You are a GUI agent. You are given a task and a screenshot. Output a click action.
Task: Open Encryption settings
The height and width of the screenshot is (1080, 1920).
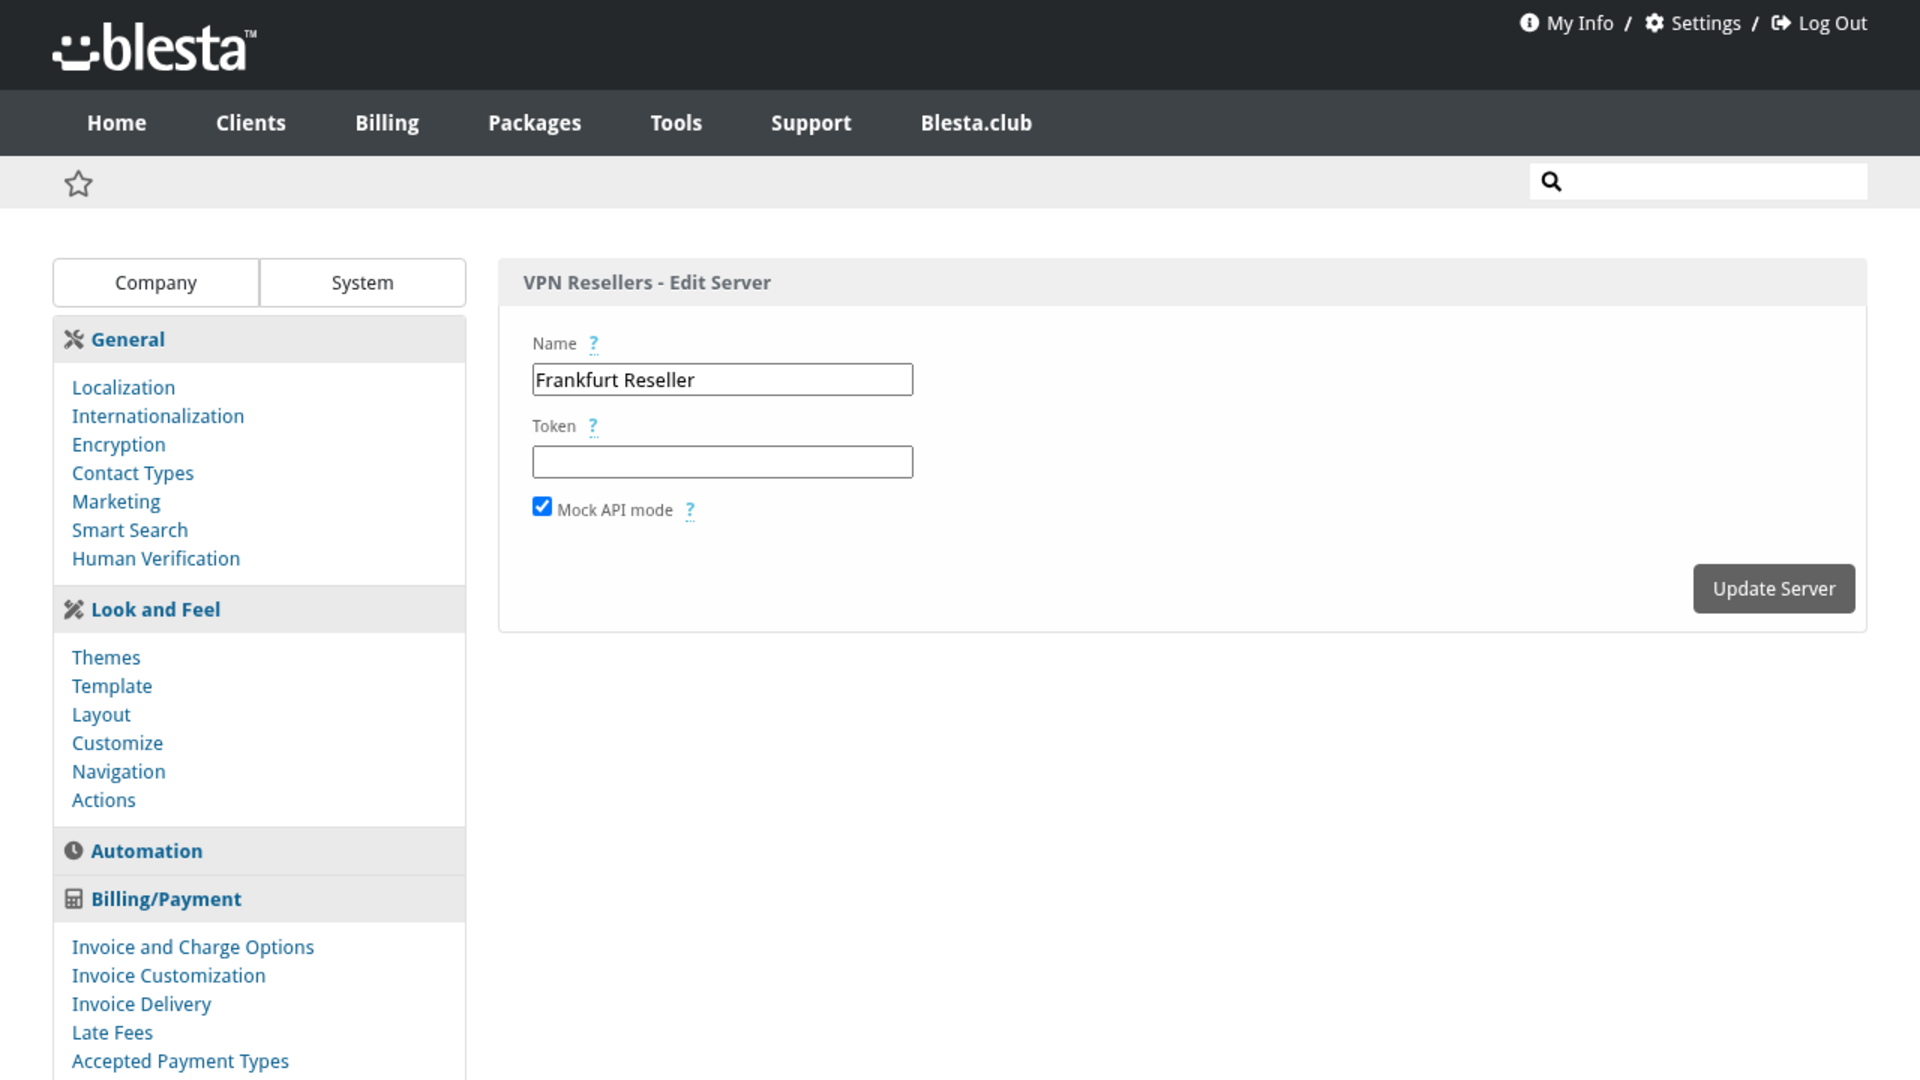click(119, 445)
